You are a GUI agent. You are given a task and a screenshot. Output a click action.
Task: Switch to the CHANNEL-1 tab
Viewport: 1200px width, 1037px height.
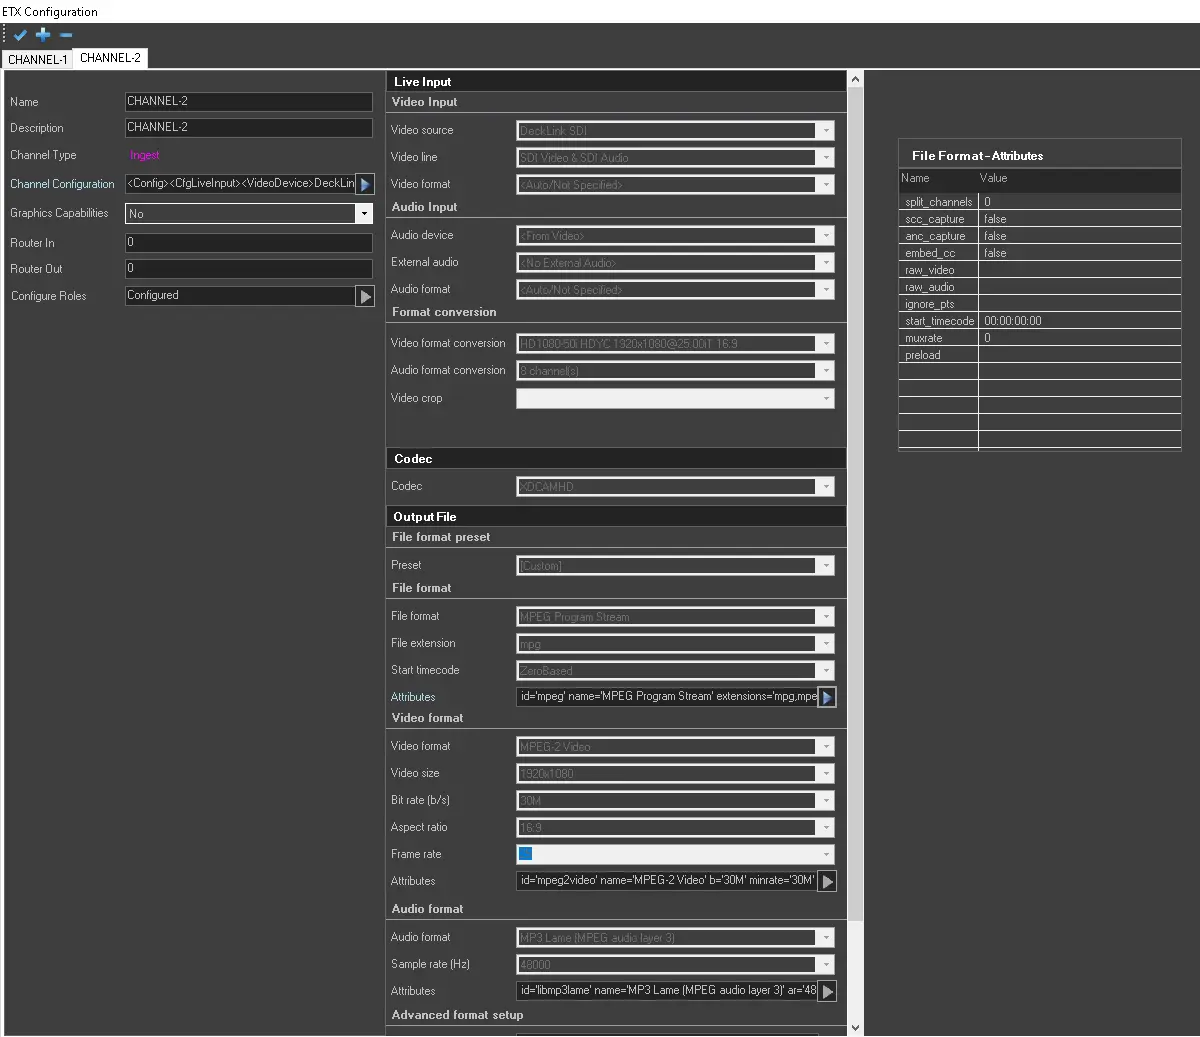(37, 60)
